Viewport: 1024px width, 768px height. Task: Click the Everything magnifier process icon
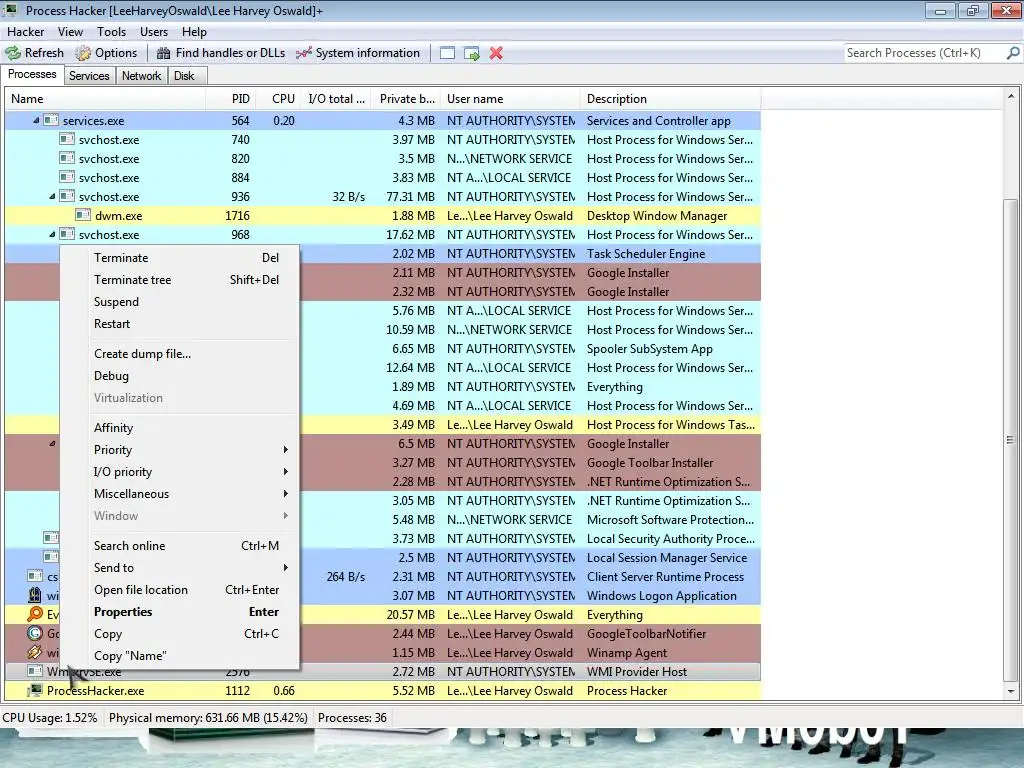pyautogui.click(x=35, y=615)
